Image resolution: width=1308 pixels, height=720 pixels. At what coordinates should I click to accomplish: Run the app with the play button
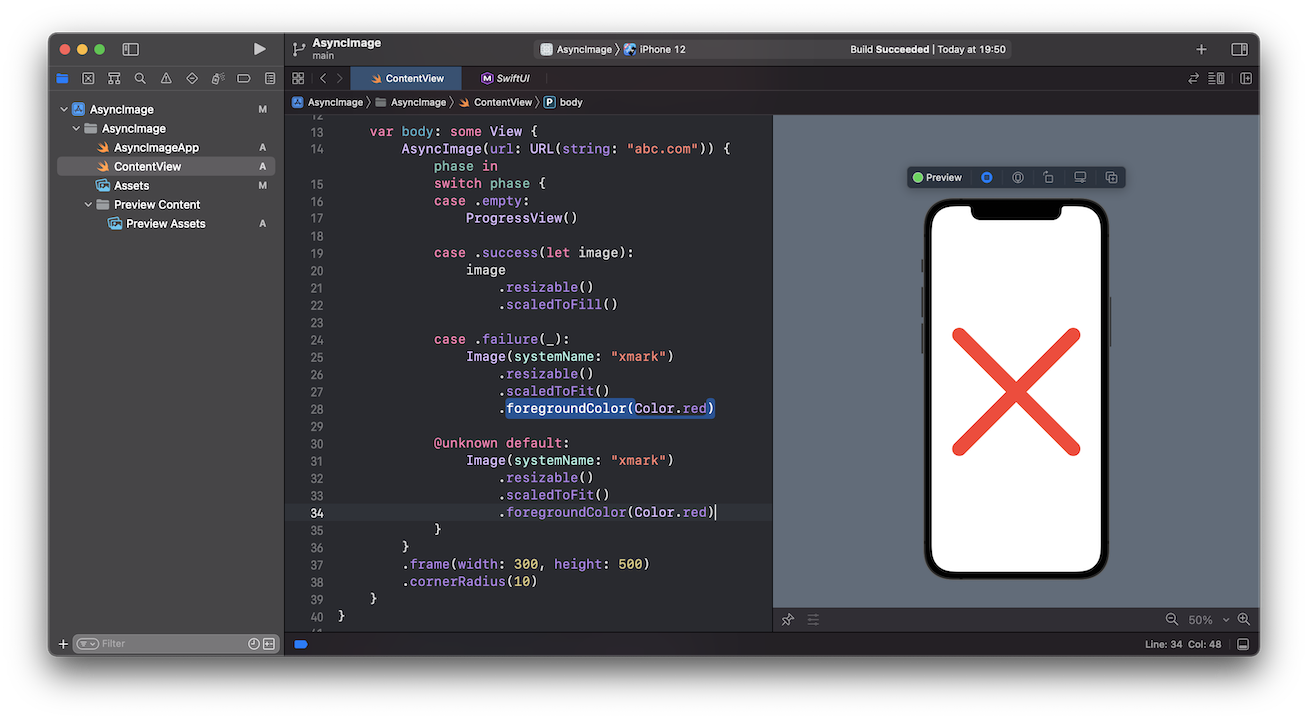260,49
